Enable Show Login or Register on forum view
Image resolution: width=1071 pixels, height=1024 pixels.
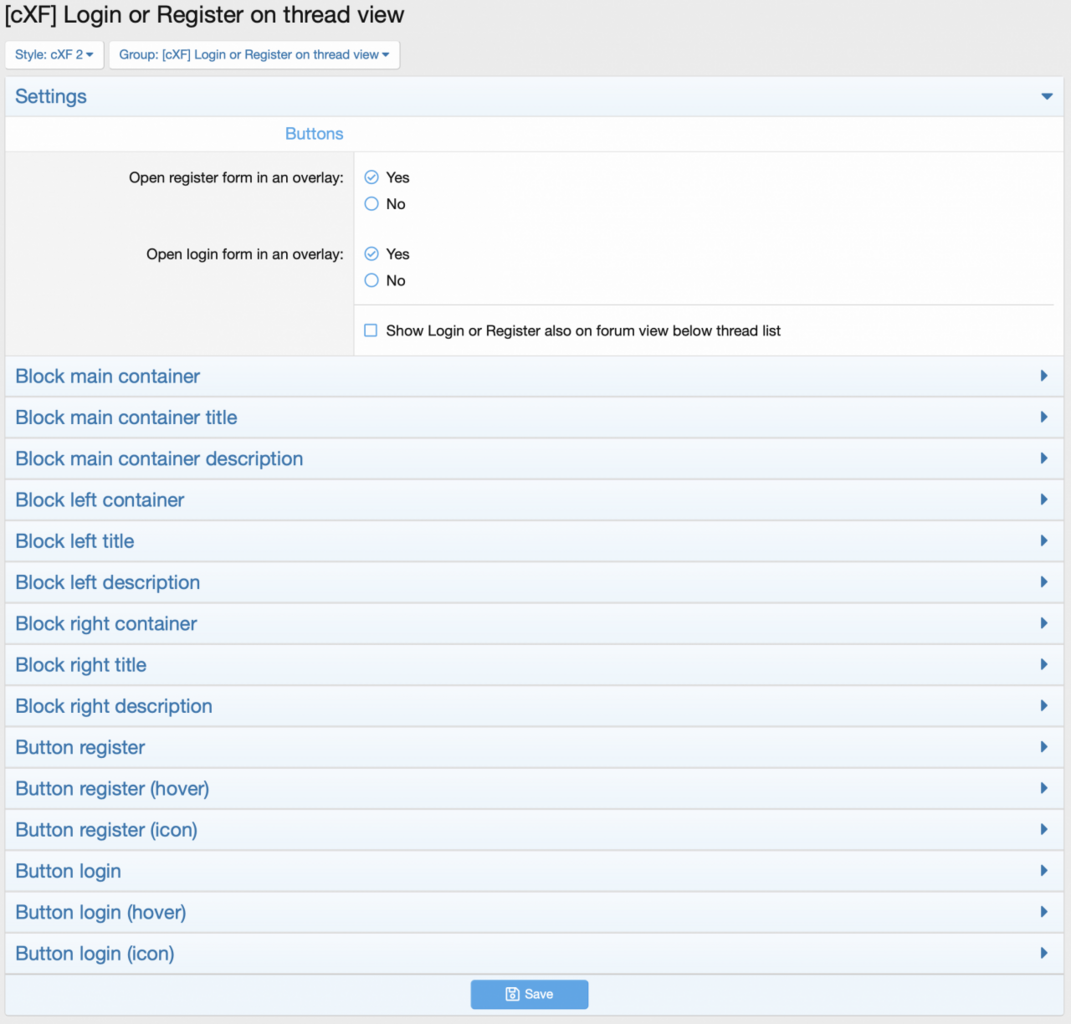(371, 331)
